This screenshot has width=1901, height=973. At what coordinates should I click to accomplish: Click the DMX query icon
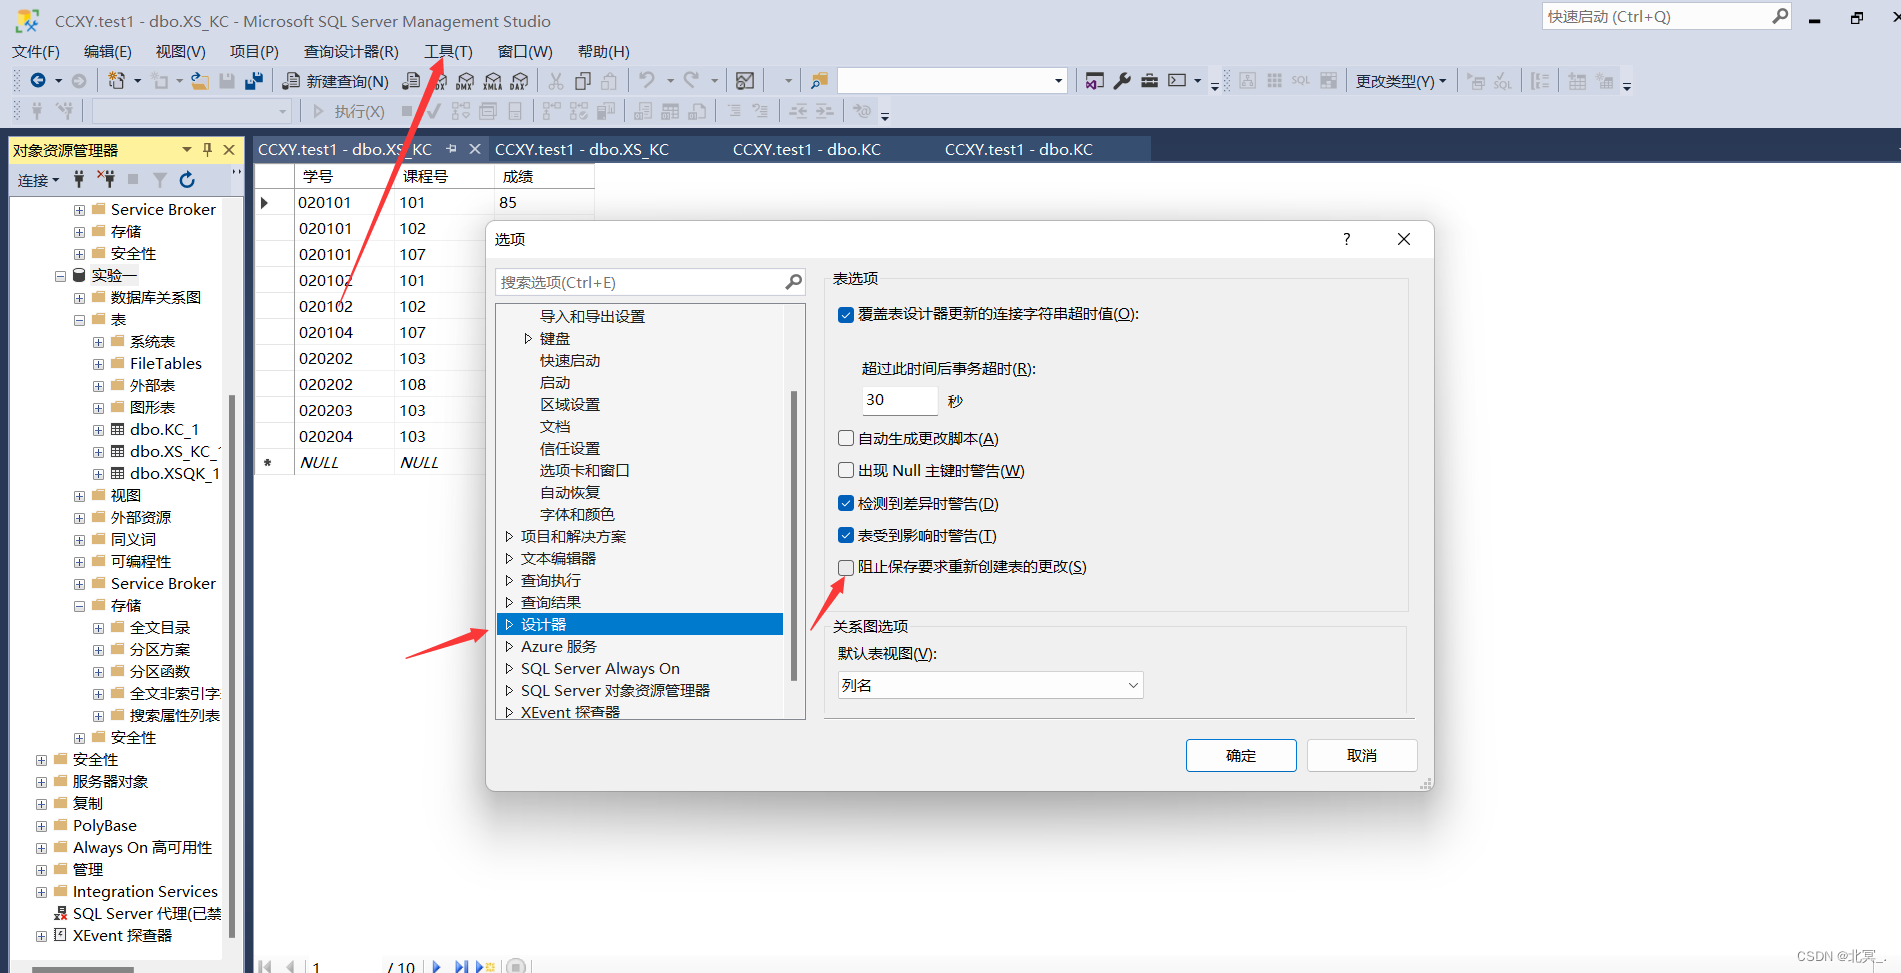pos(465,81)
